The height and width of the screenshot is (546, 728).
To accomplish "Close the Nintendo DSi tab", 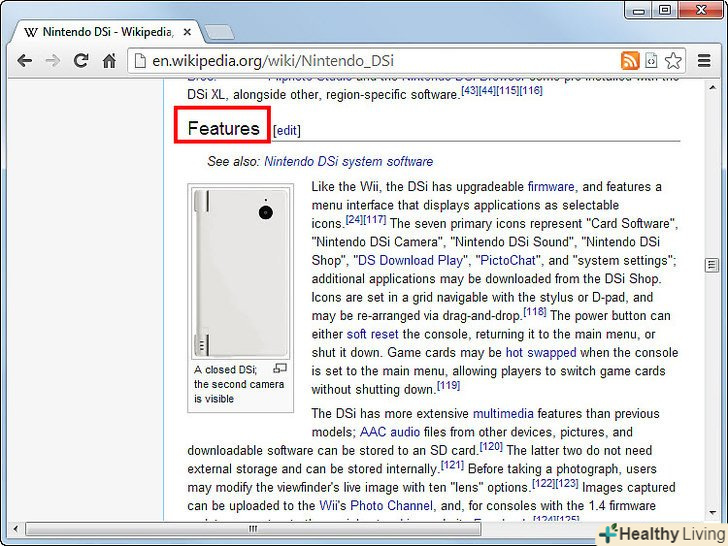I will [187, 32].
